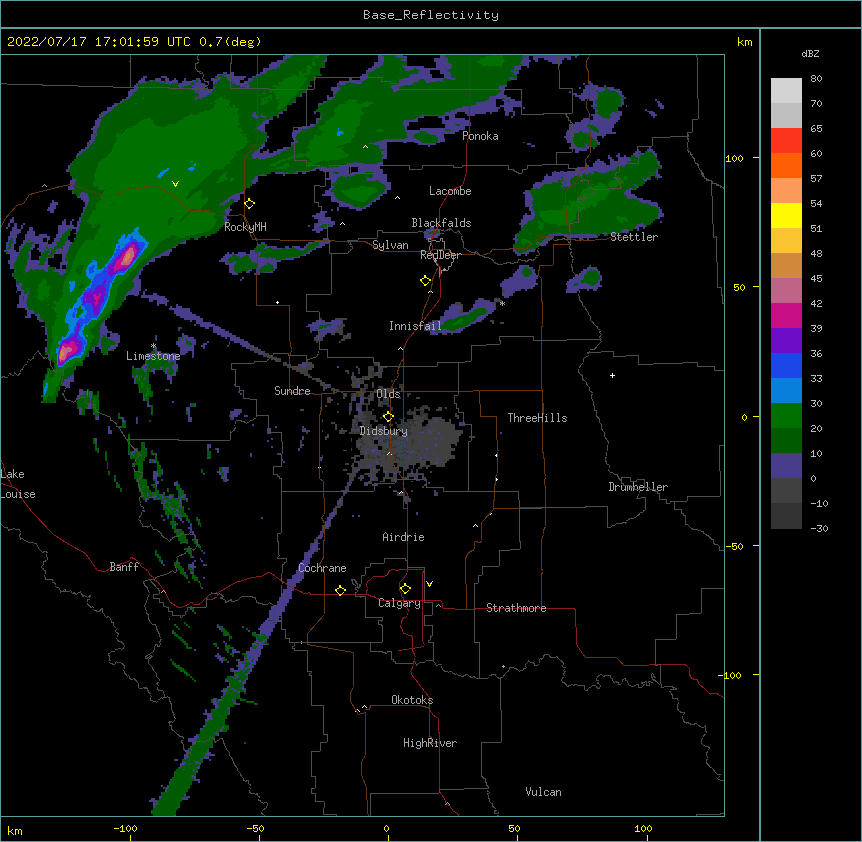Image resolution: width=862 pixels, height=842 pixels.
Task: Click the yellow diamond marker beside RockyMH
Action: 250,204
